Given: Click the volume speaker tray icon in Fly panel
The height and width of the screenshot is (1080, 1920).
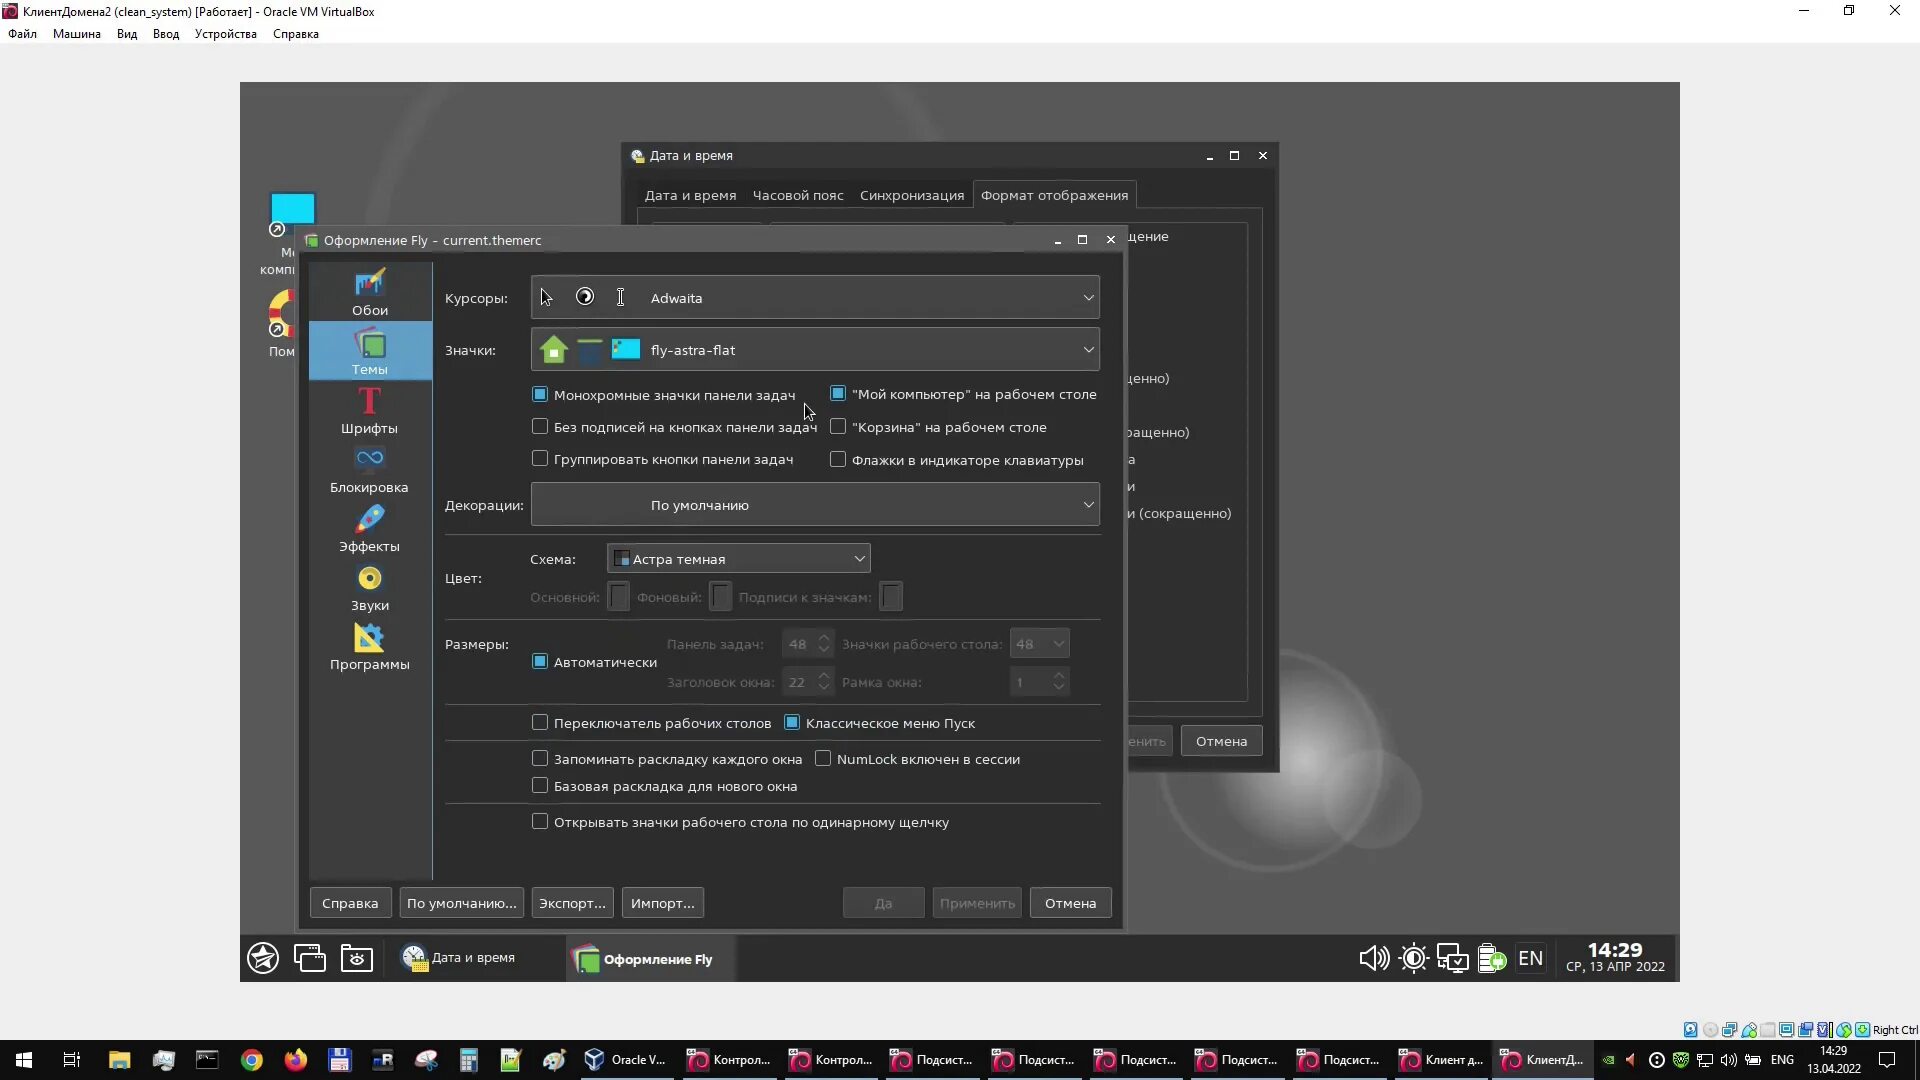Looking at the screenshot, I should click(1374, 958).
